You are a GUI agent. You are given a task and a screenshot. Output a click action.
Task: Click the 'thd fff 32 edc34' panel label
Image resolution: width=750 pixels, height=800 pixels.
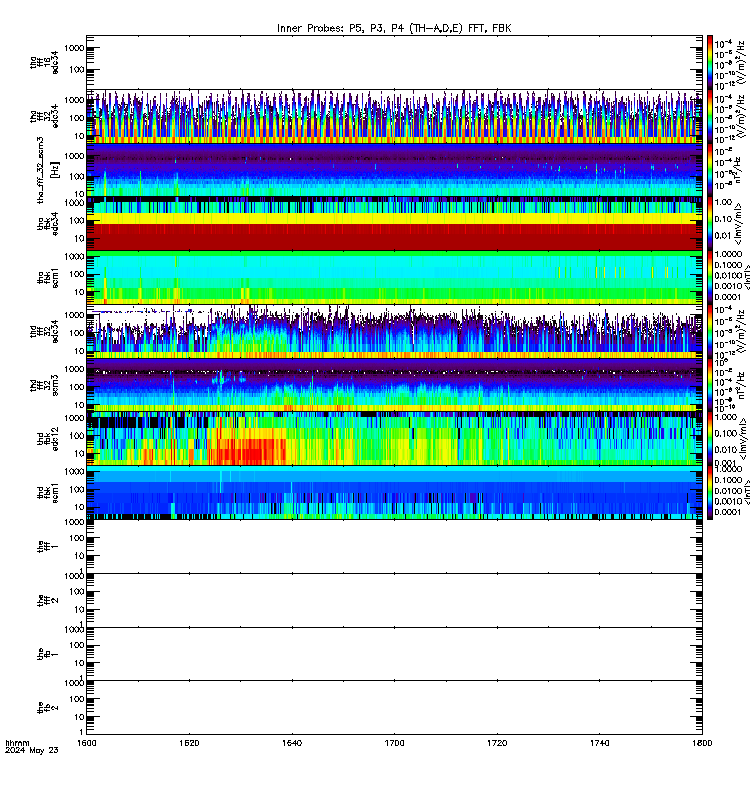pyautogui.click(x=44, y=332)
